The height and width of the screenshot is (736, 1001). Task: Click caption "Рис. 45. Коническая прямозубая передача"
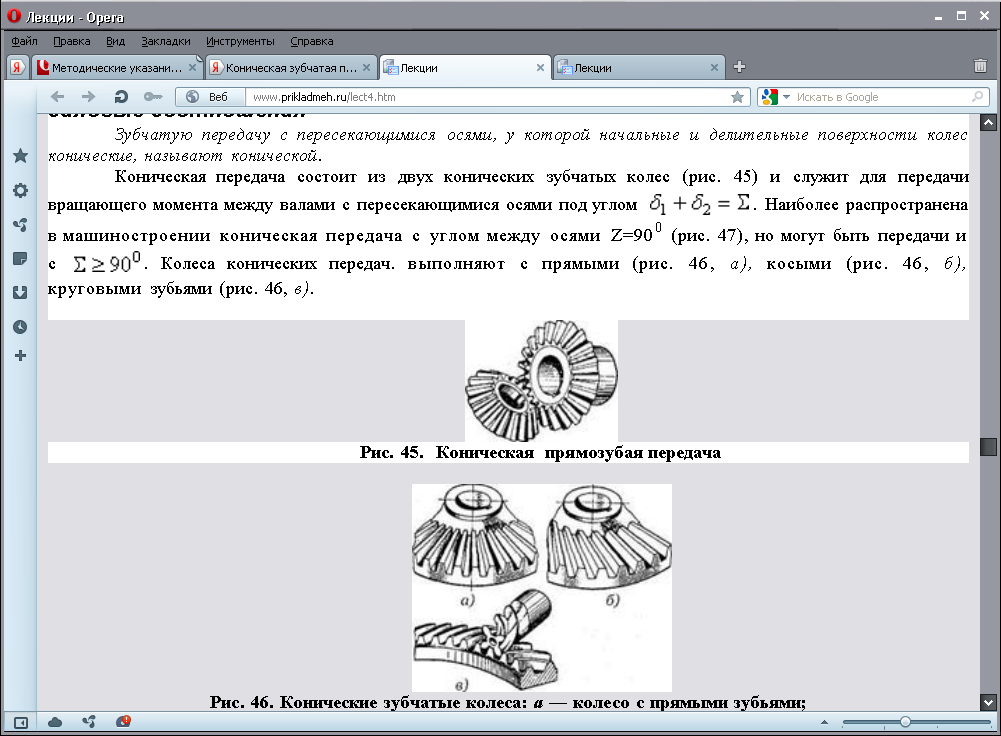(540, 453)
